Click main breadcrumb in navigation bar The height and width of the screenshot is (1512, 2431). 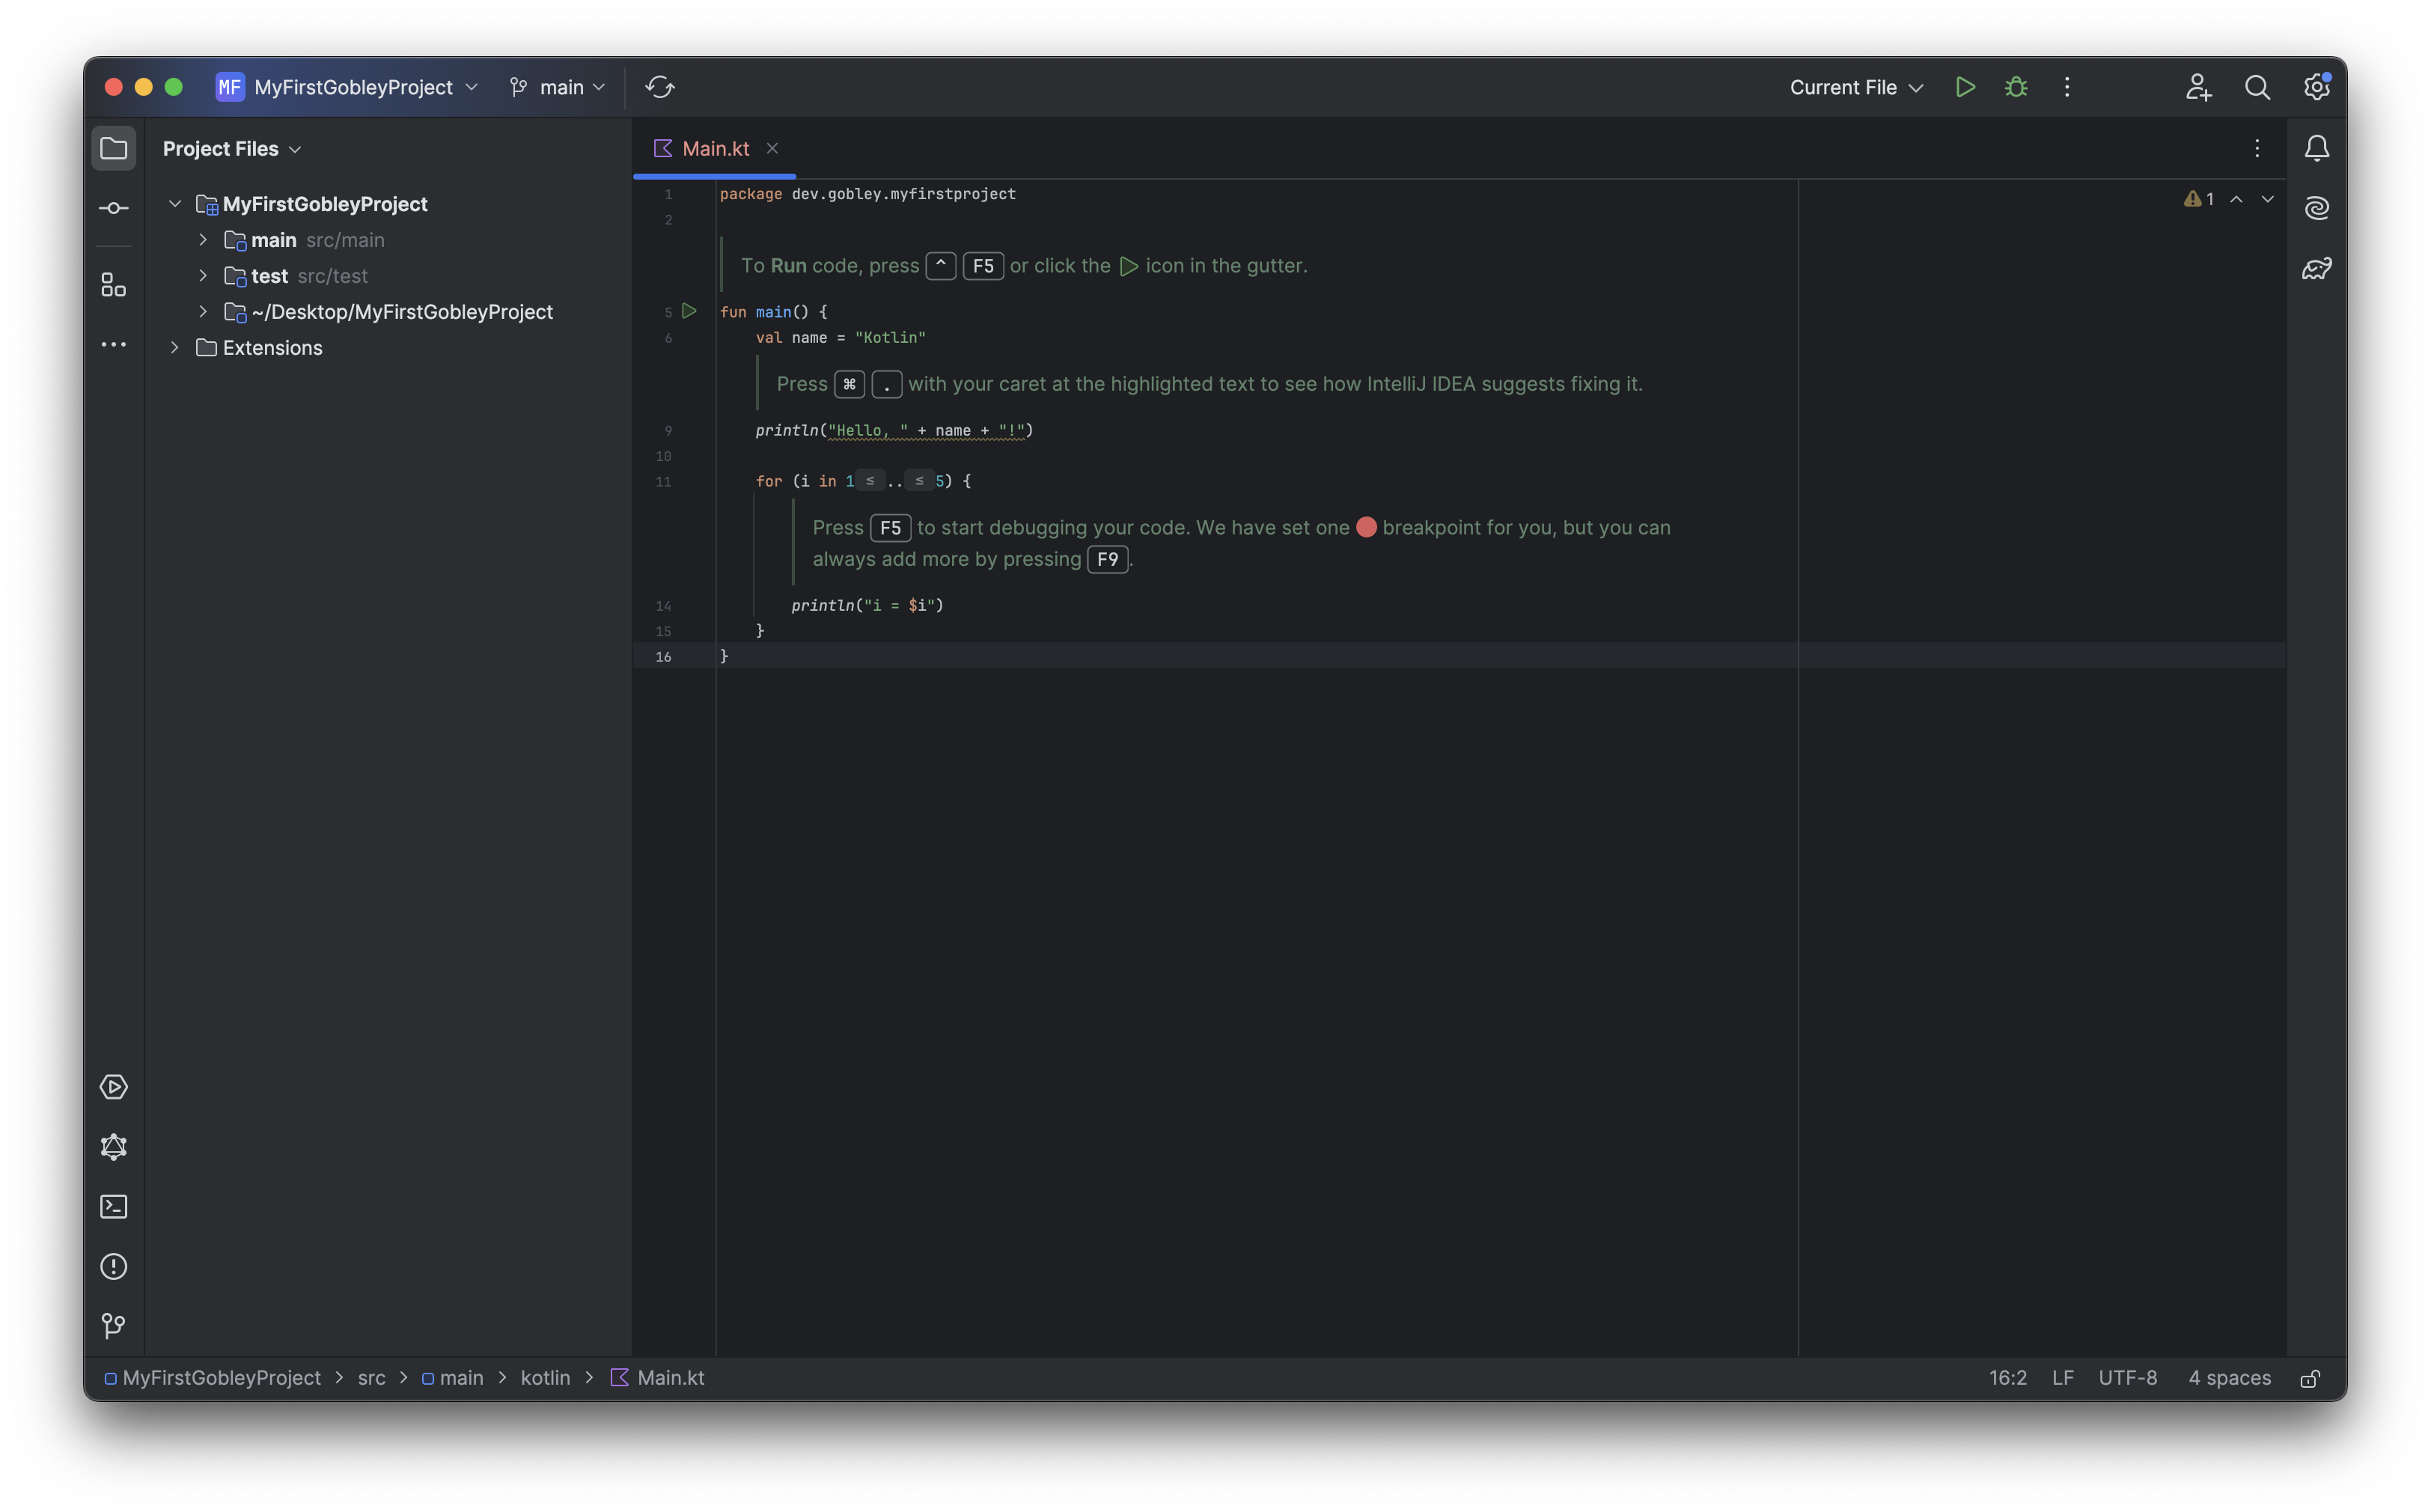(452, 1378)
